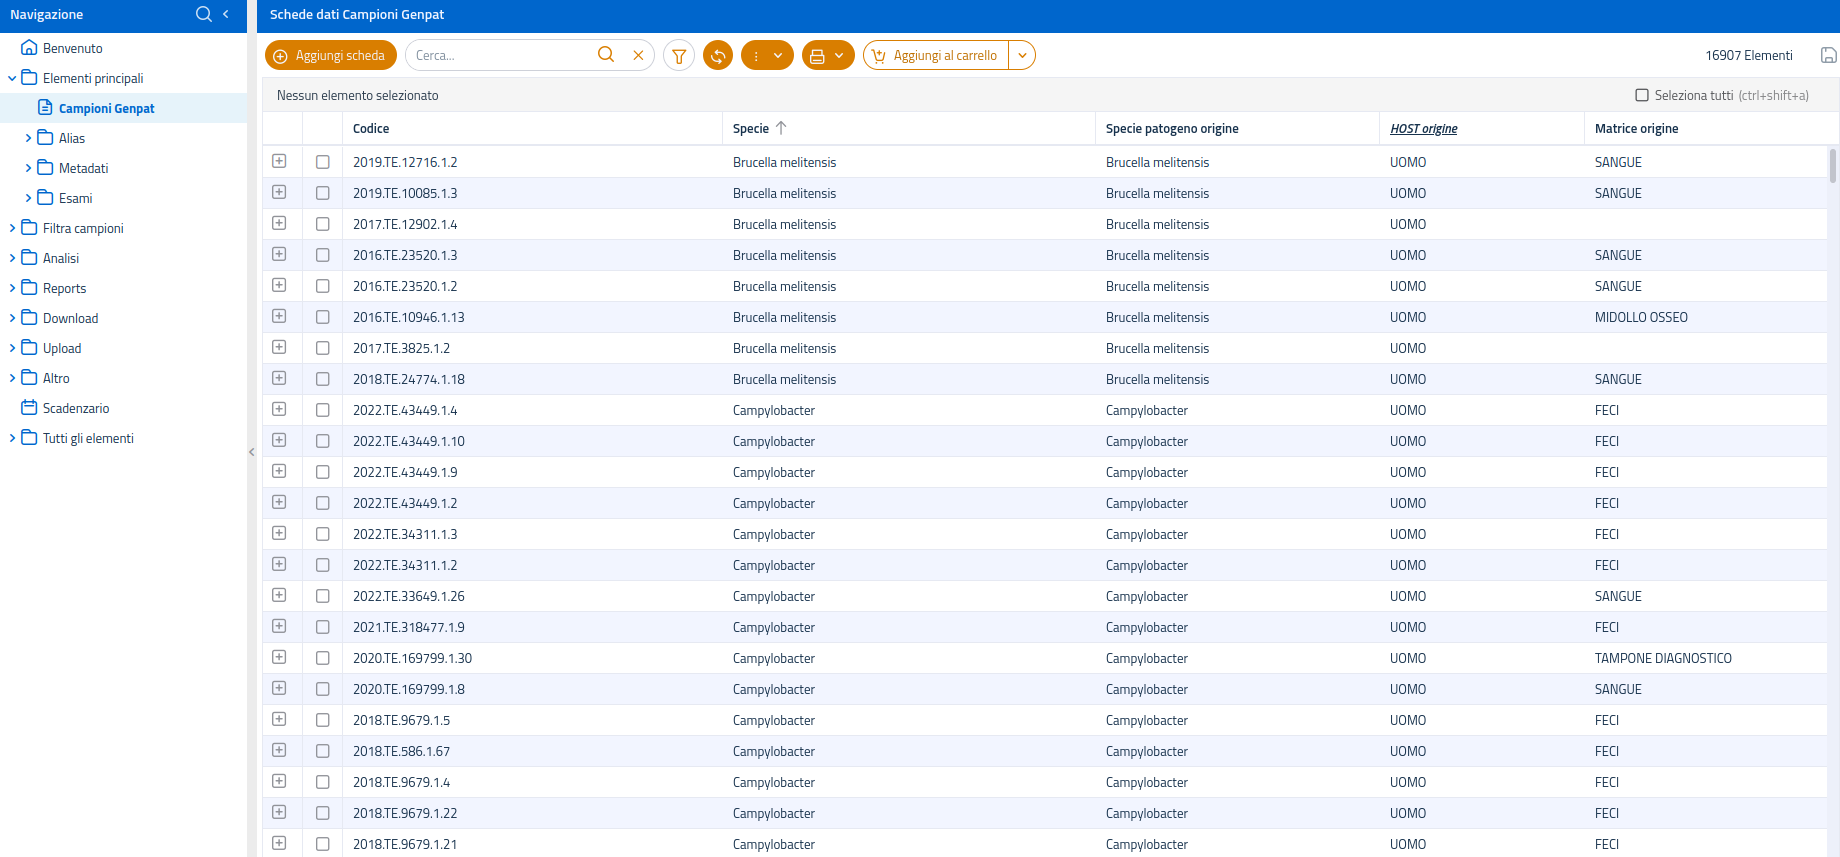Open dropdown arrow next to Aggiungi al carrello
The height and width of the screenshot is (857, 1840).
pyautogui.click(x=1022, y=56)
